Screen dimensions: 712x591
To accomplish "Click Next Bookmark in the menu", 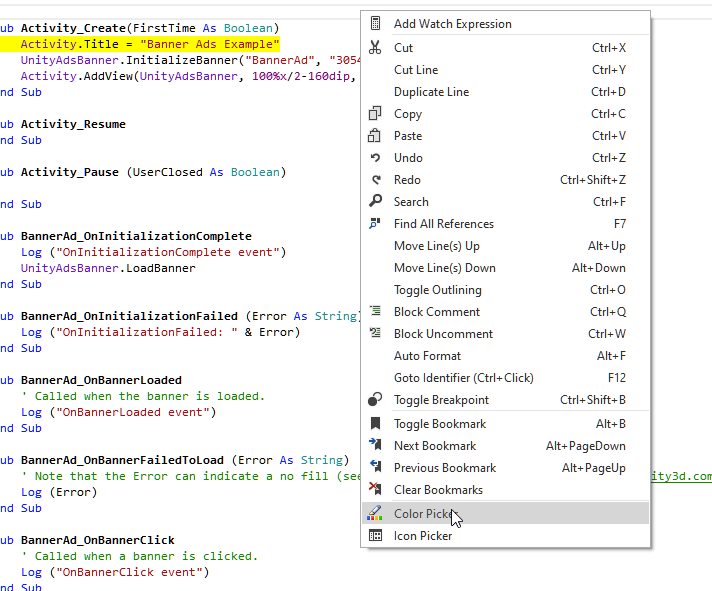I will tap(505, 445).
